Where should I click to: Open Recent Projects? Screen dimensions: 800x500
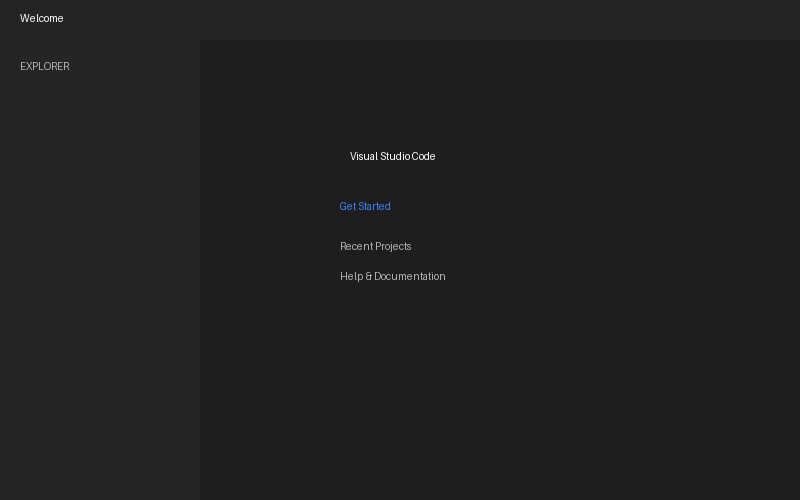coord(376,246)
